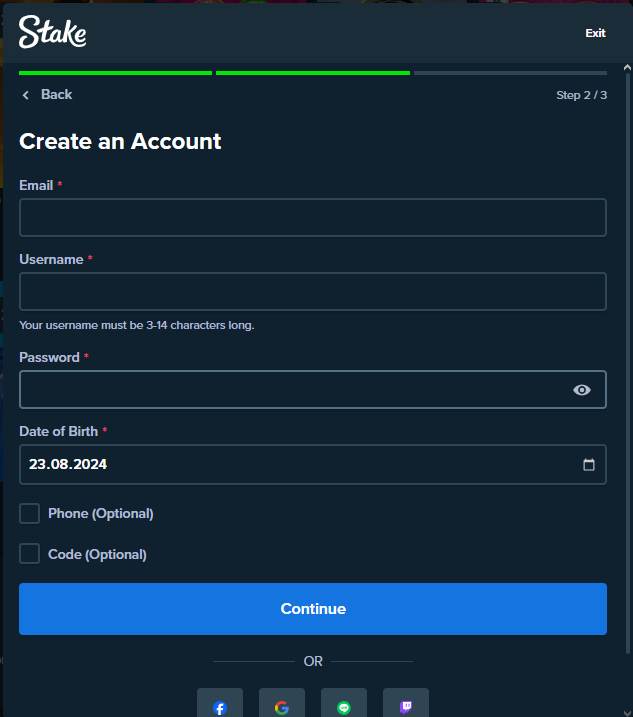The height and width of the screenshot is (717, 633).
Task: Click the 'Password' field label
Action: pyautogui.click(x=49, y=357)
